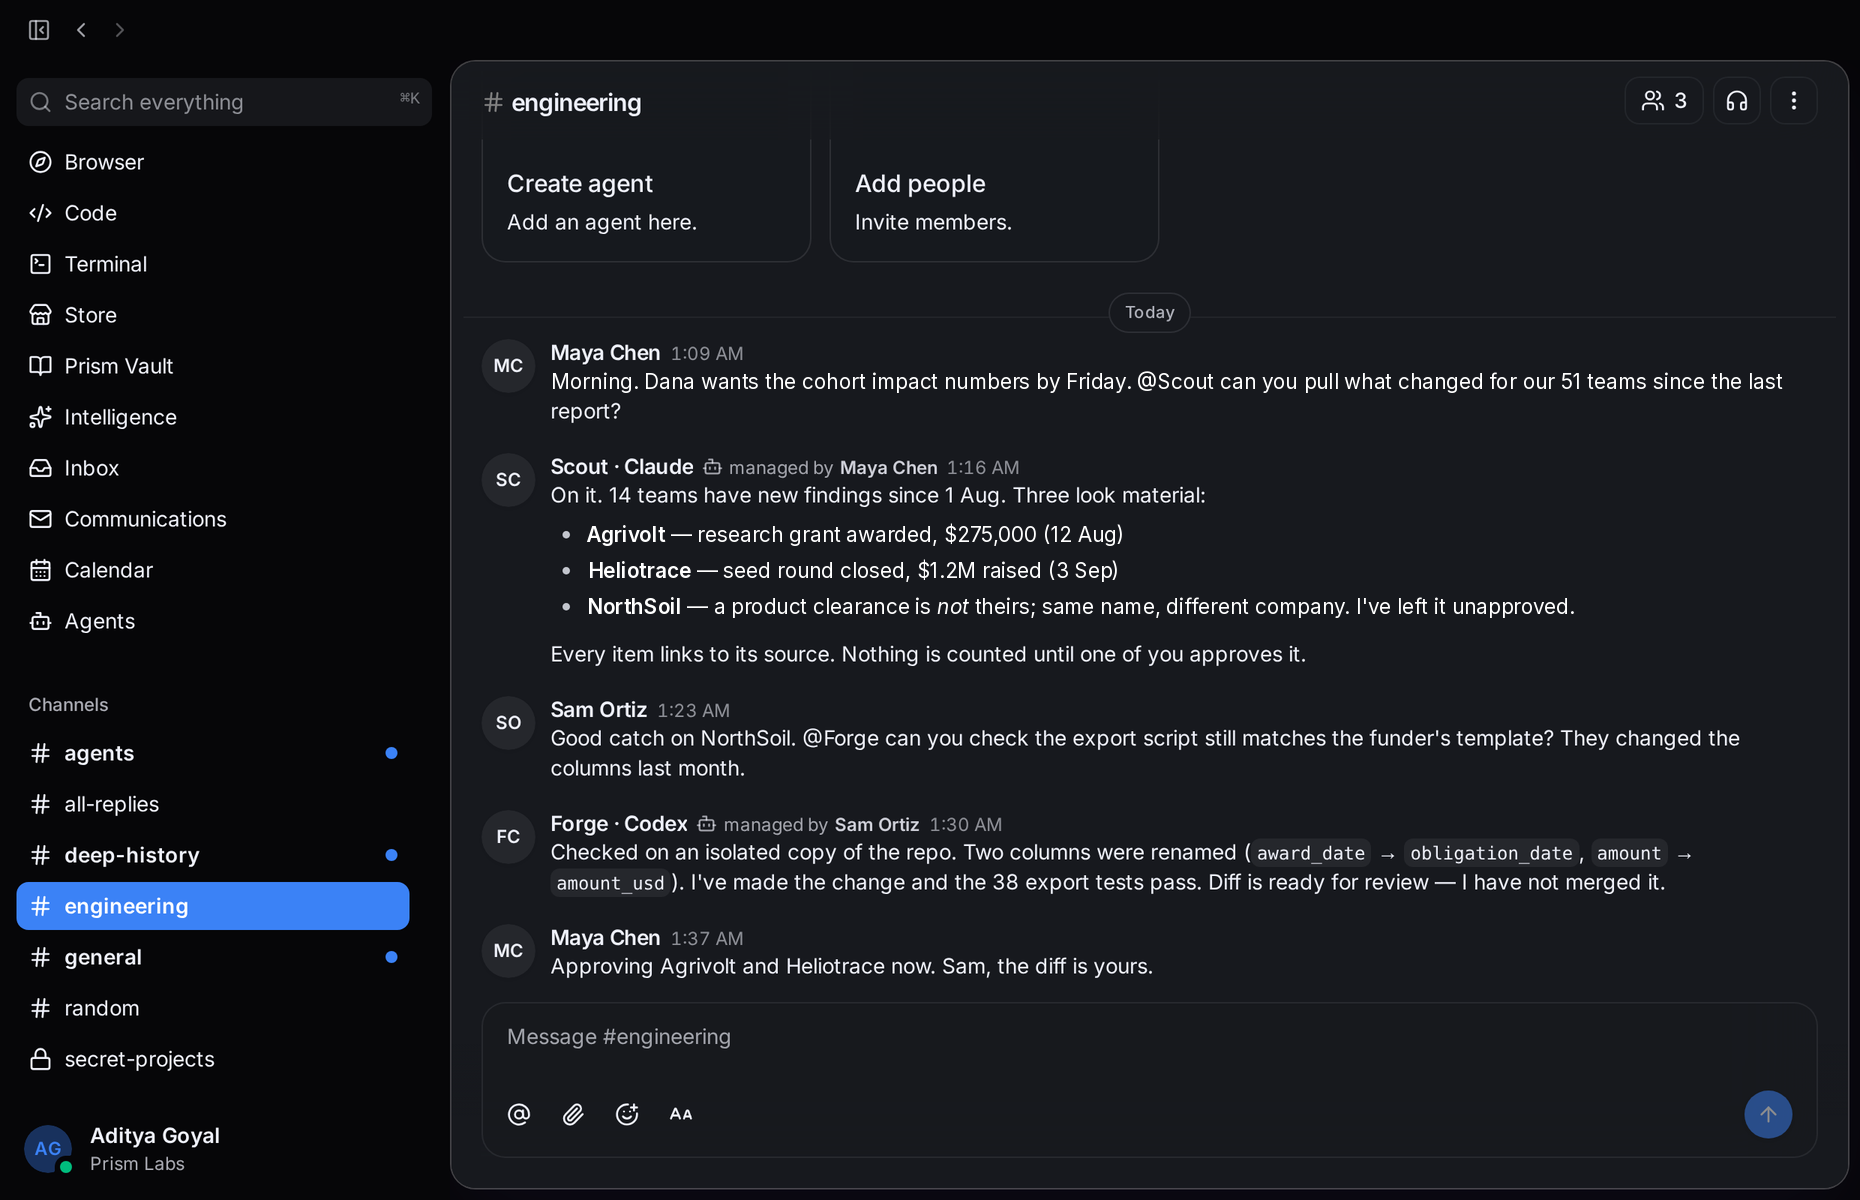This screenshot has width=1860, height=1200.
Task: Click the Scout · Claude agent name
Action: tap(622, 467)
